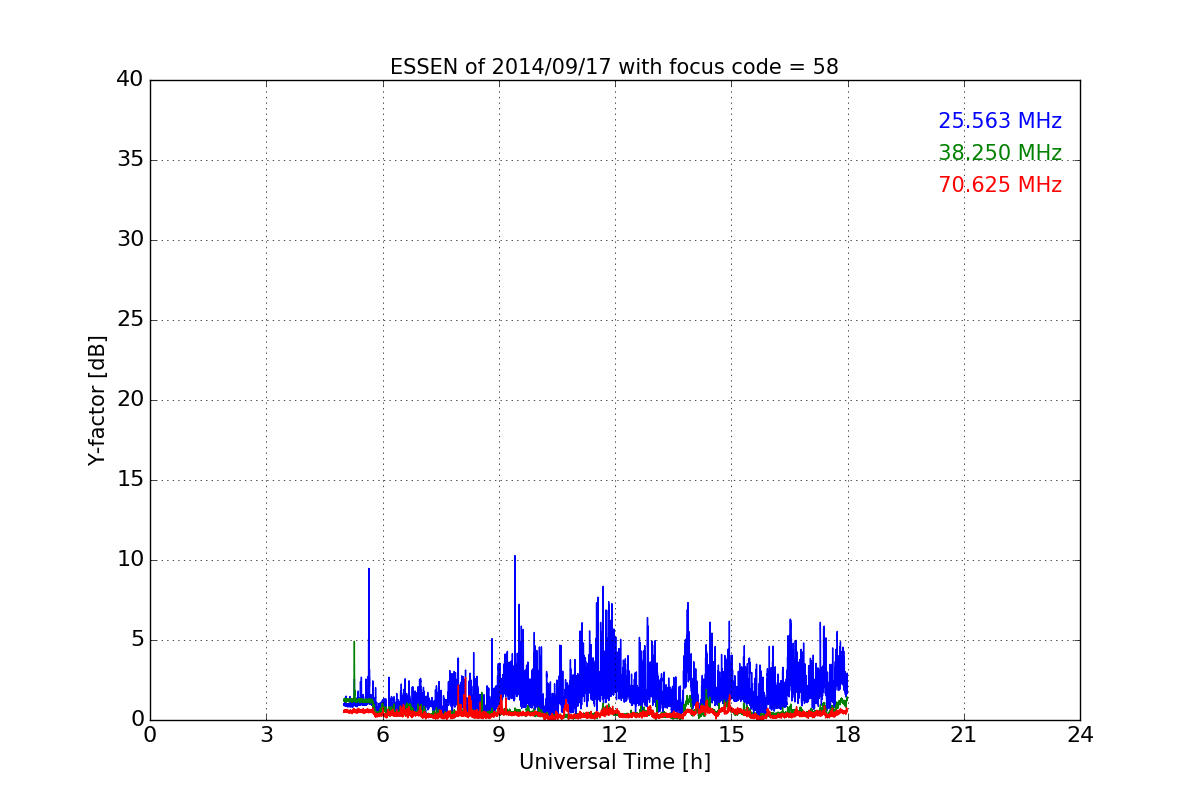Viewport: 1200px width, 800px height.
Task: Click the green spike peak near 5.3 h
Action: pos(354,643)
